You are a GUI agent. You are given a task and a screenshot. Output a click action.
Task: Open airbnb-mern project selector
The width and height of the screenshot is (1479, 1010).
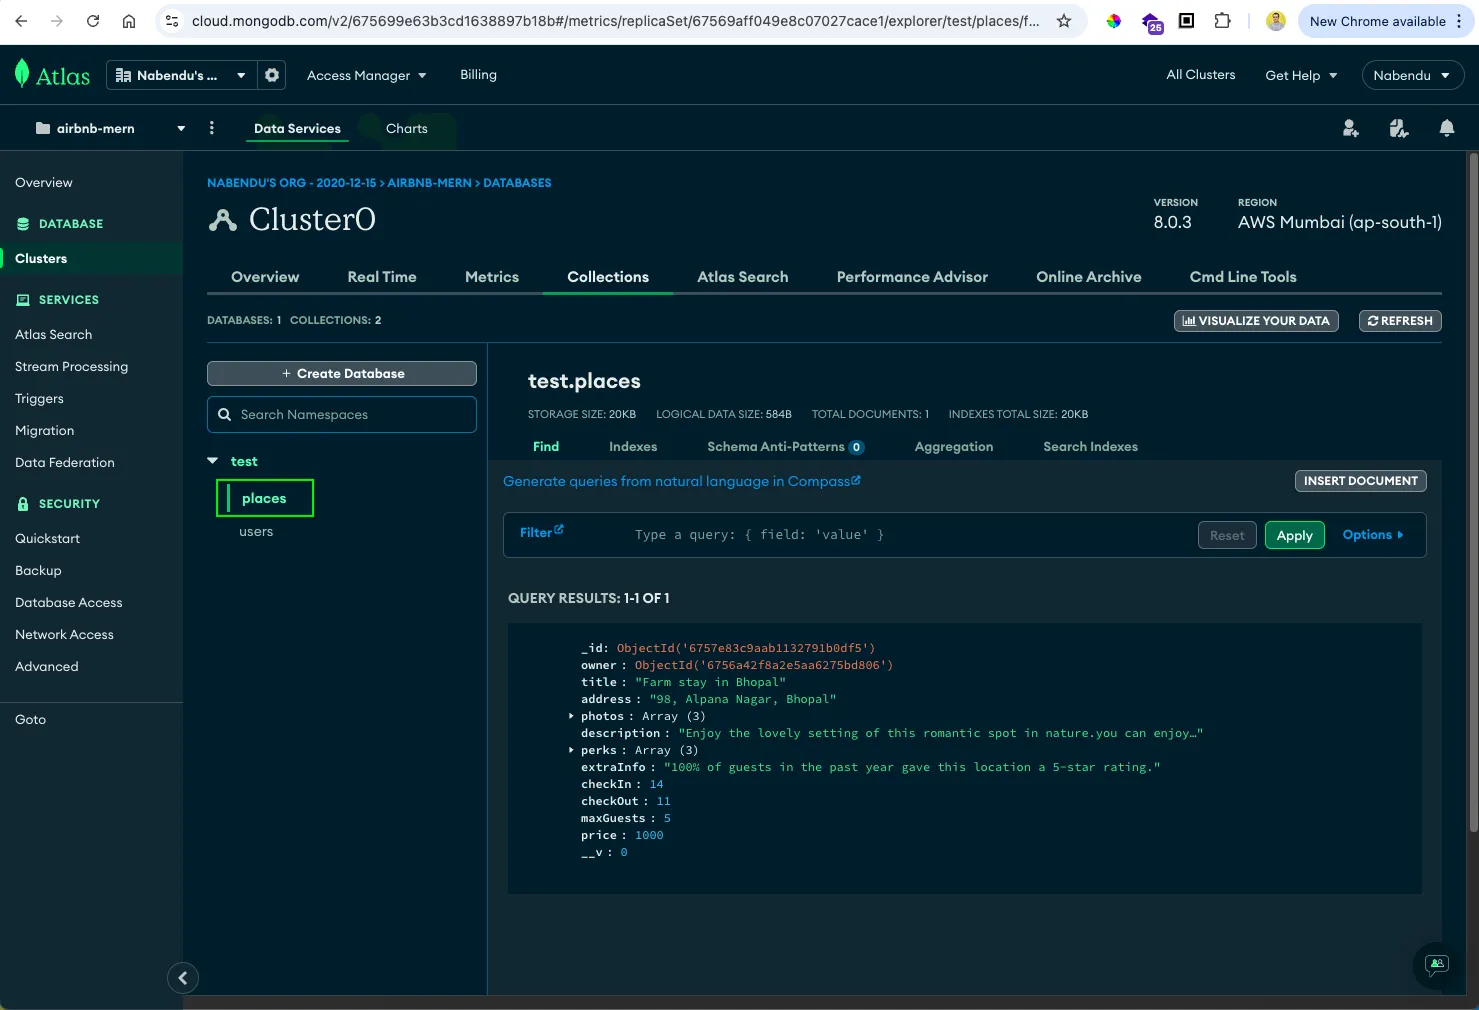pos(110,128)
